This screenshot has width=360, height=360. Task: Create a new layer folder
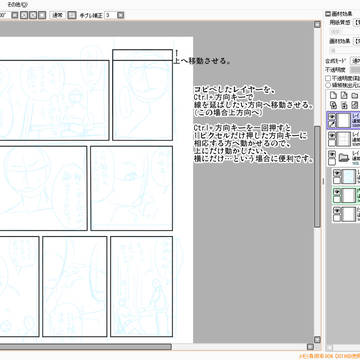[355, 96]
